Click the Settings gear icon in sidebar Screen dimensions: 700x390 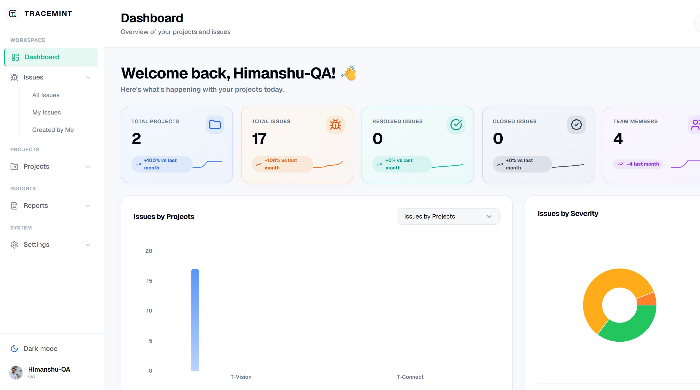(x=14, y=245)
